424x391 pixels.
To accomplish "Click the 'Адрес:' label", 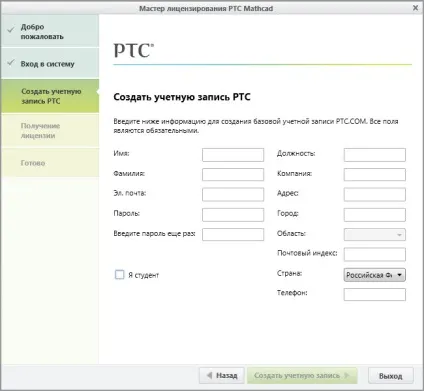I will [288, 193].
